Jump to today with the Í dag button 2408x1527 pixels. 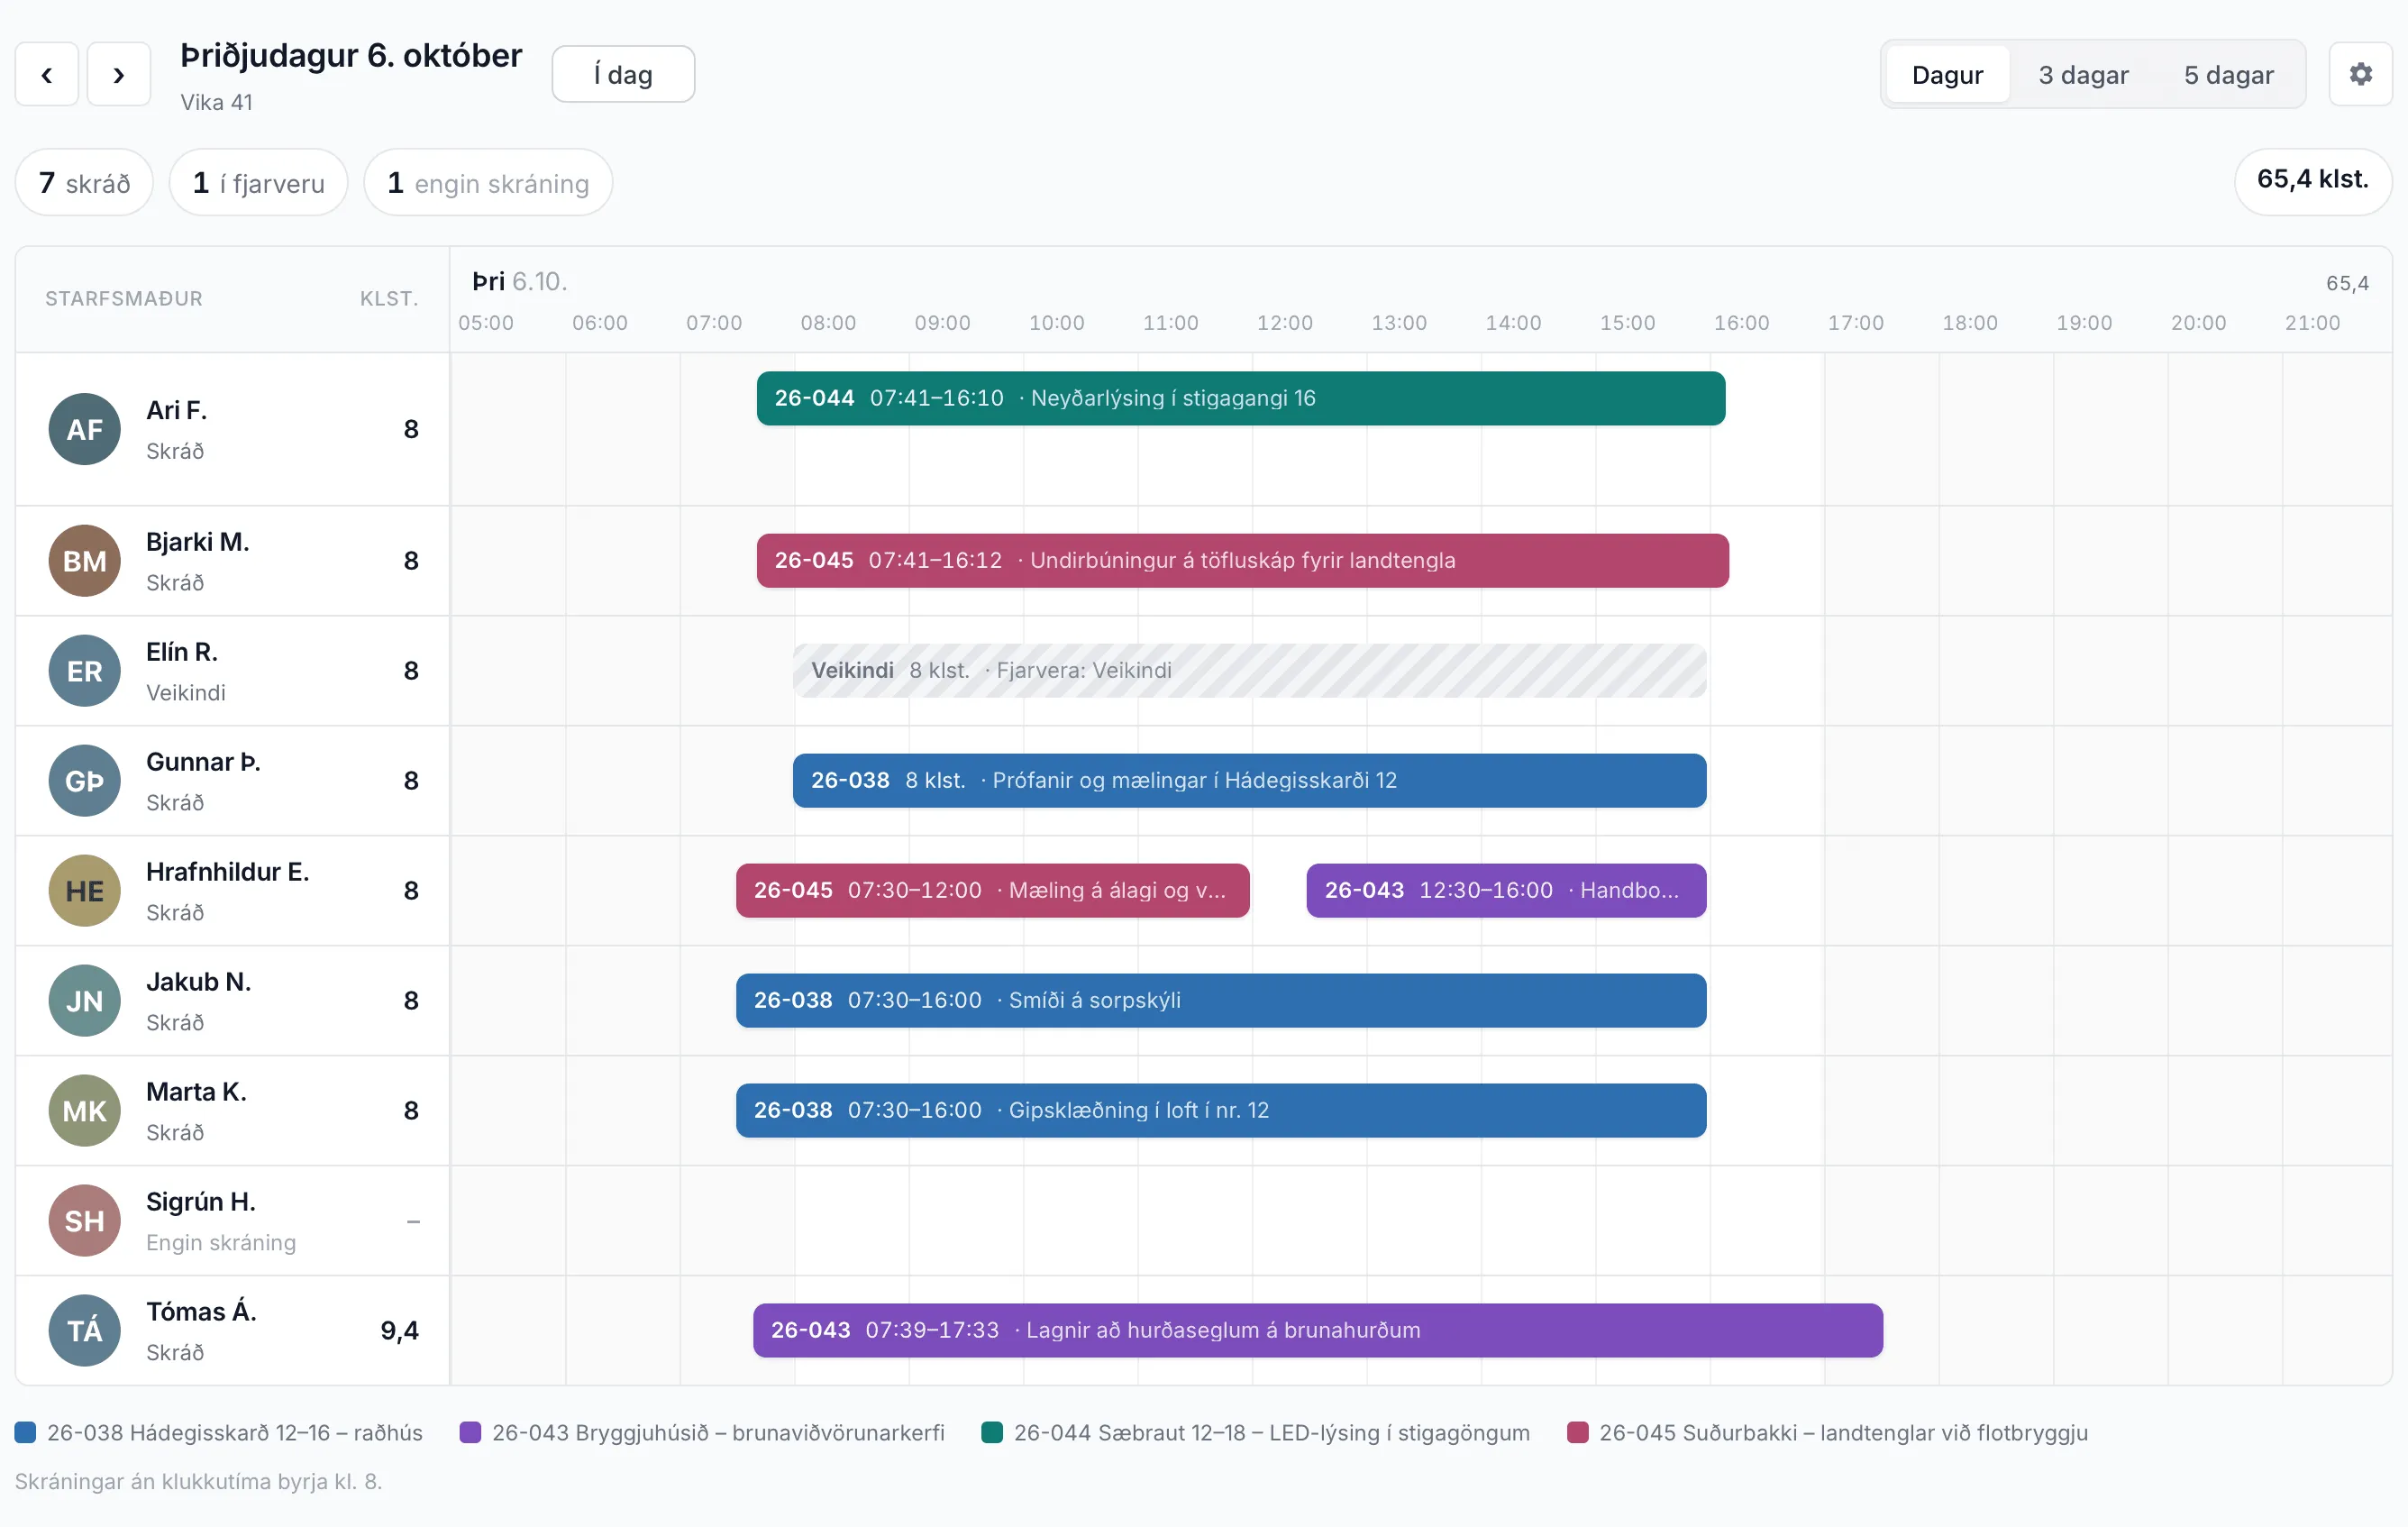(623, 74)
